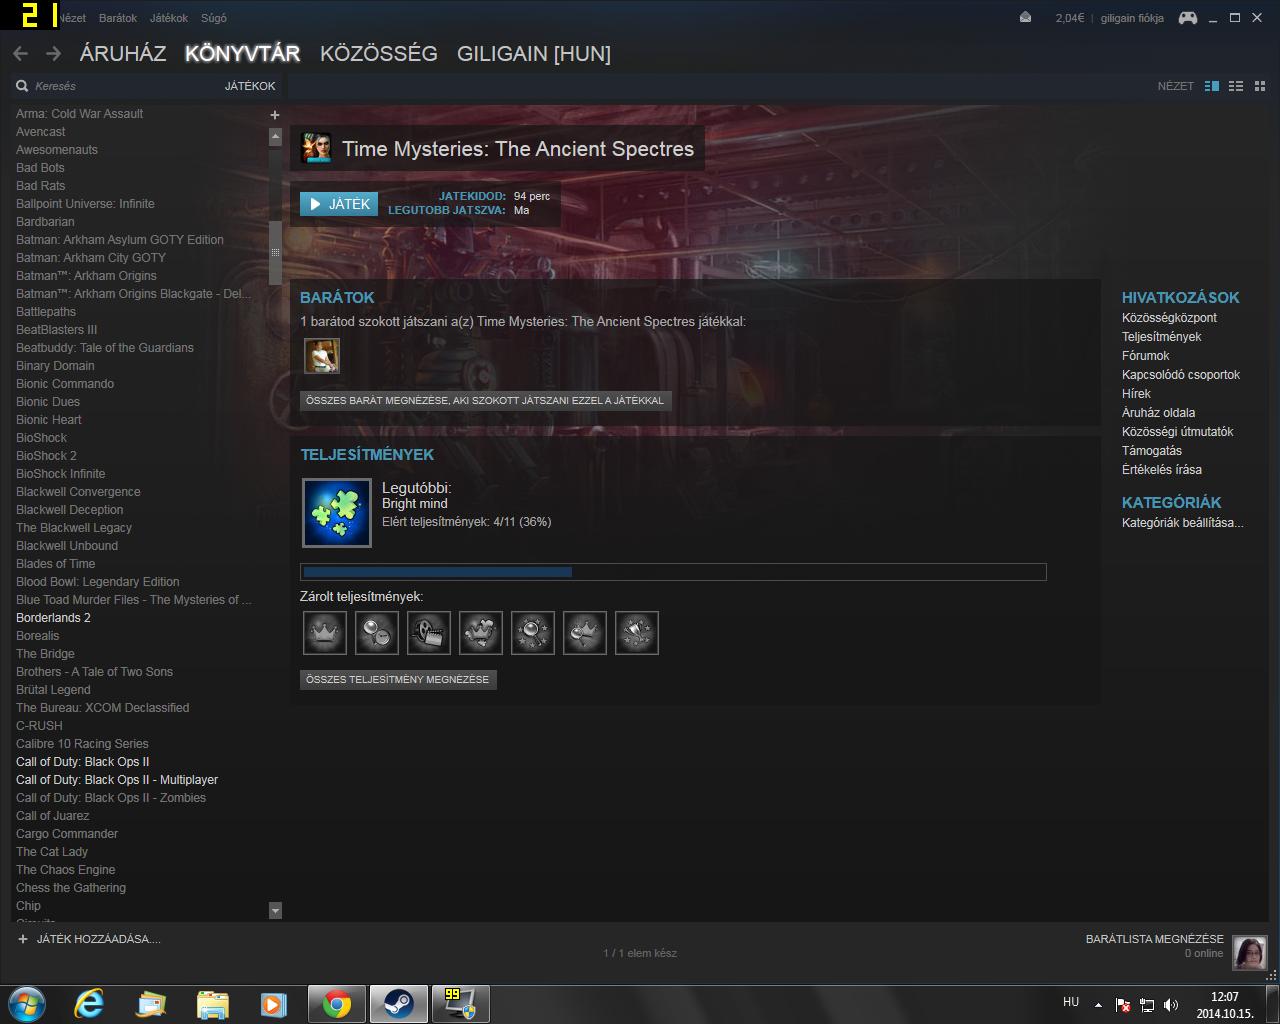
Task: Click seventh locked achievement icon
Action: point(637,633)
